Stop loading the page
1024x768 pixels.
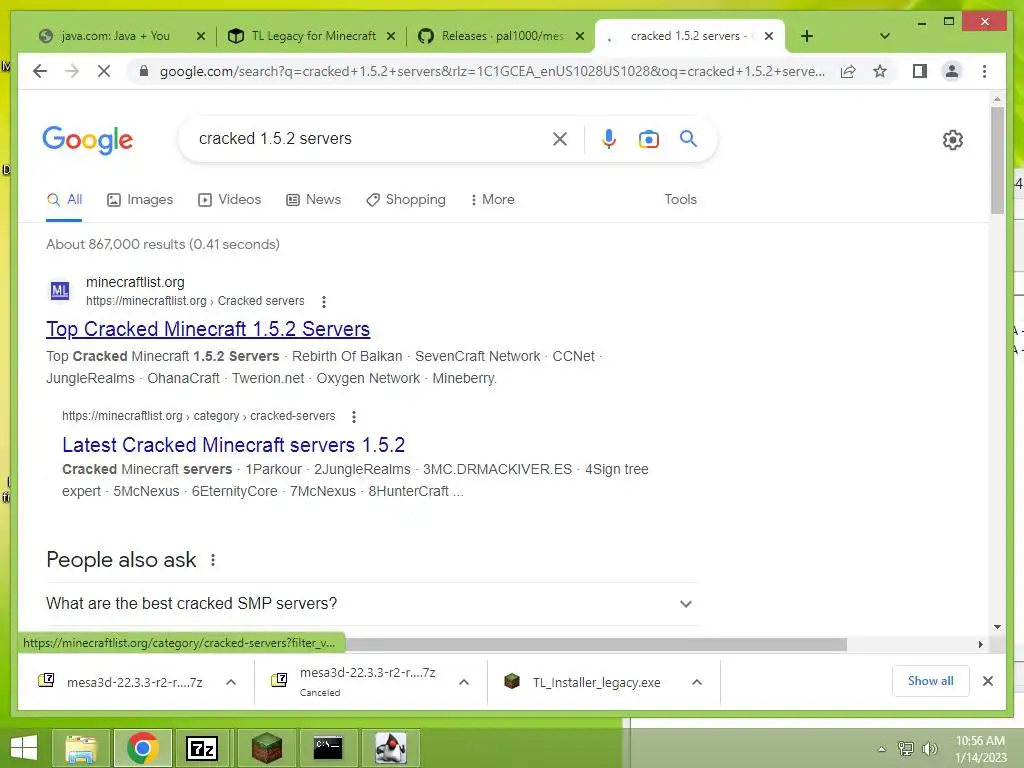(x=103, y=71)
